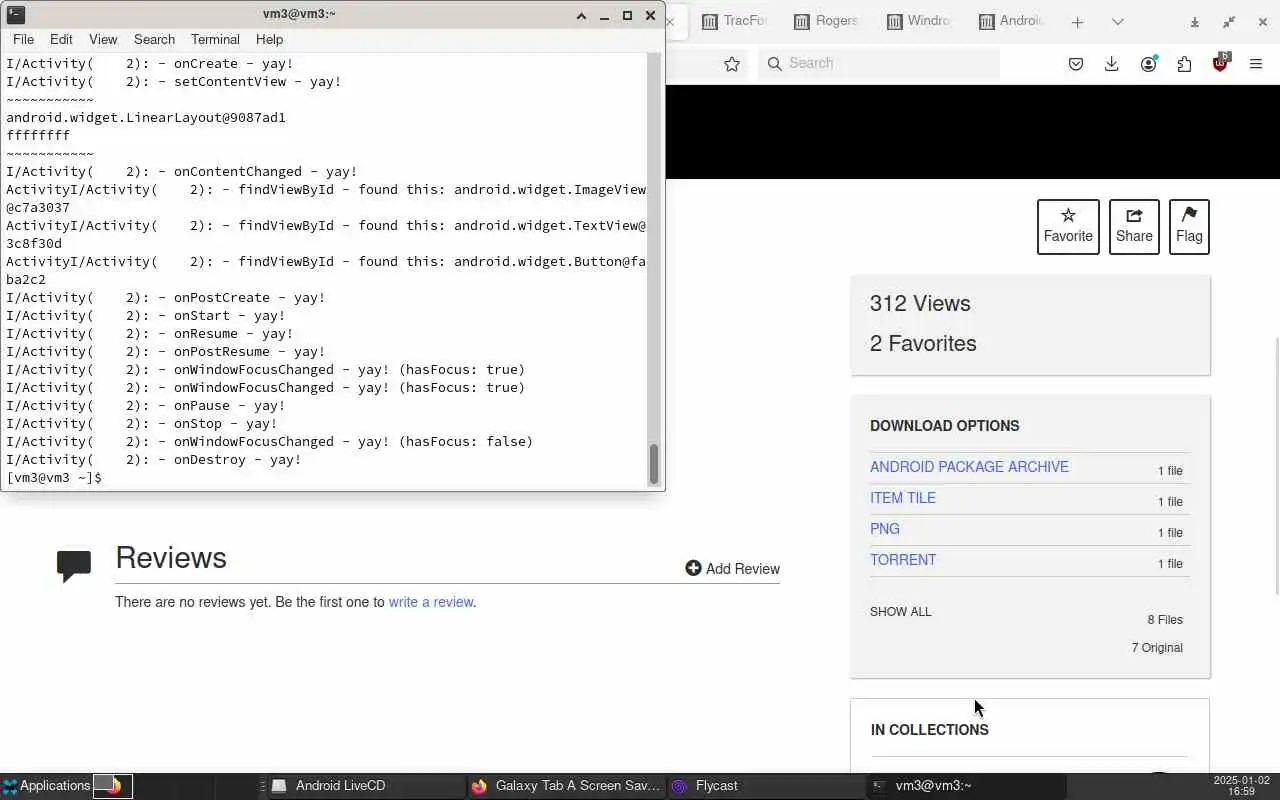Click the 312 Views text
The width and height of the screenshot is (1280, 800).
[x=920, y=304]
